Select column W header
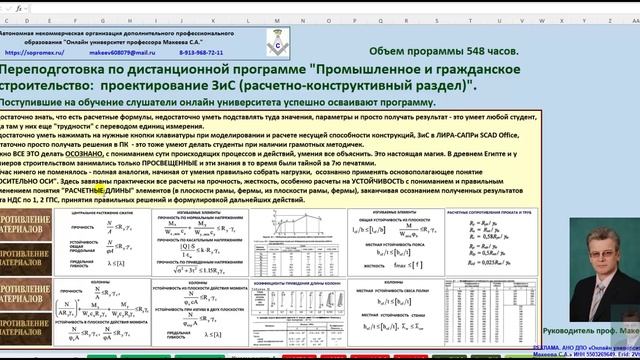This screenshot has width=640, height=360. [x=542, y=21]
